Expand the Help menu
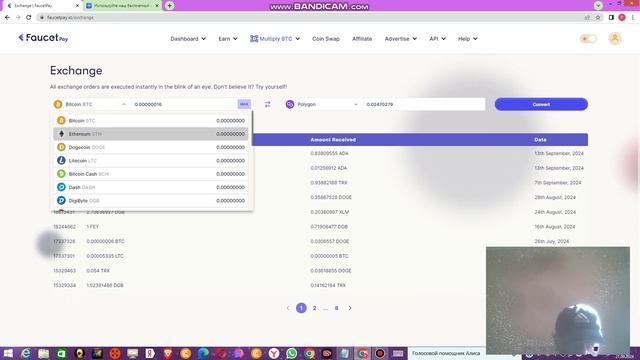The height and width of the screenshot is (360, 640). [x=467, y=39]
